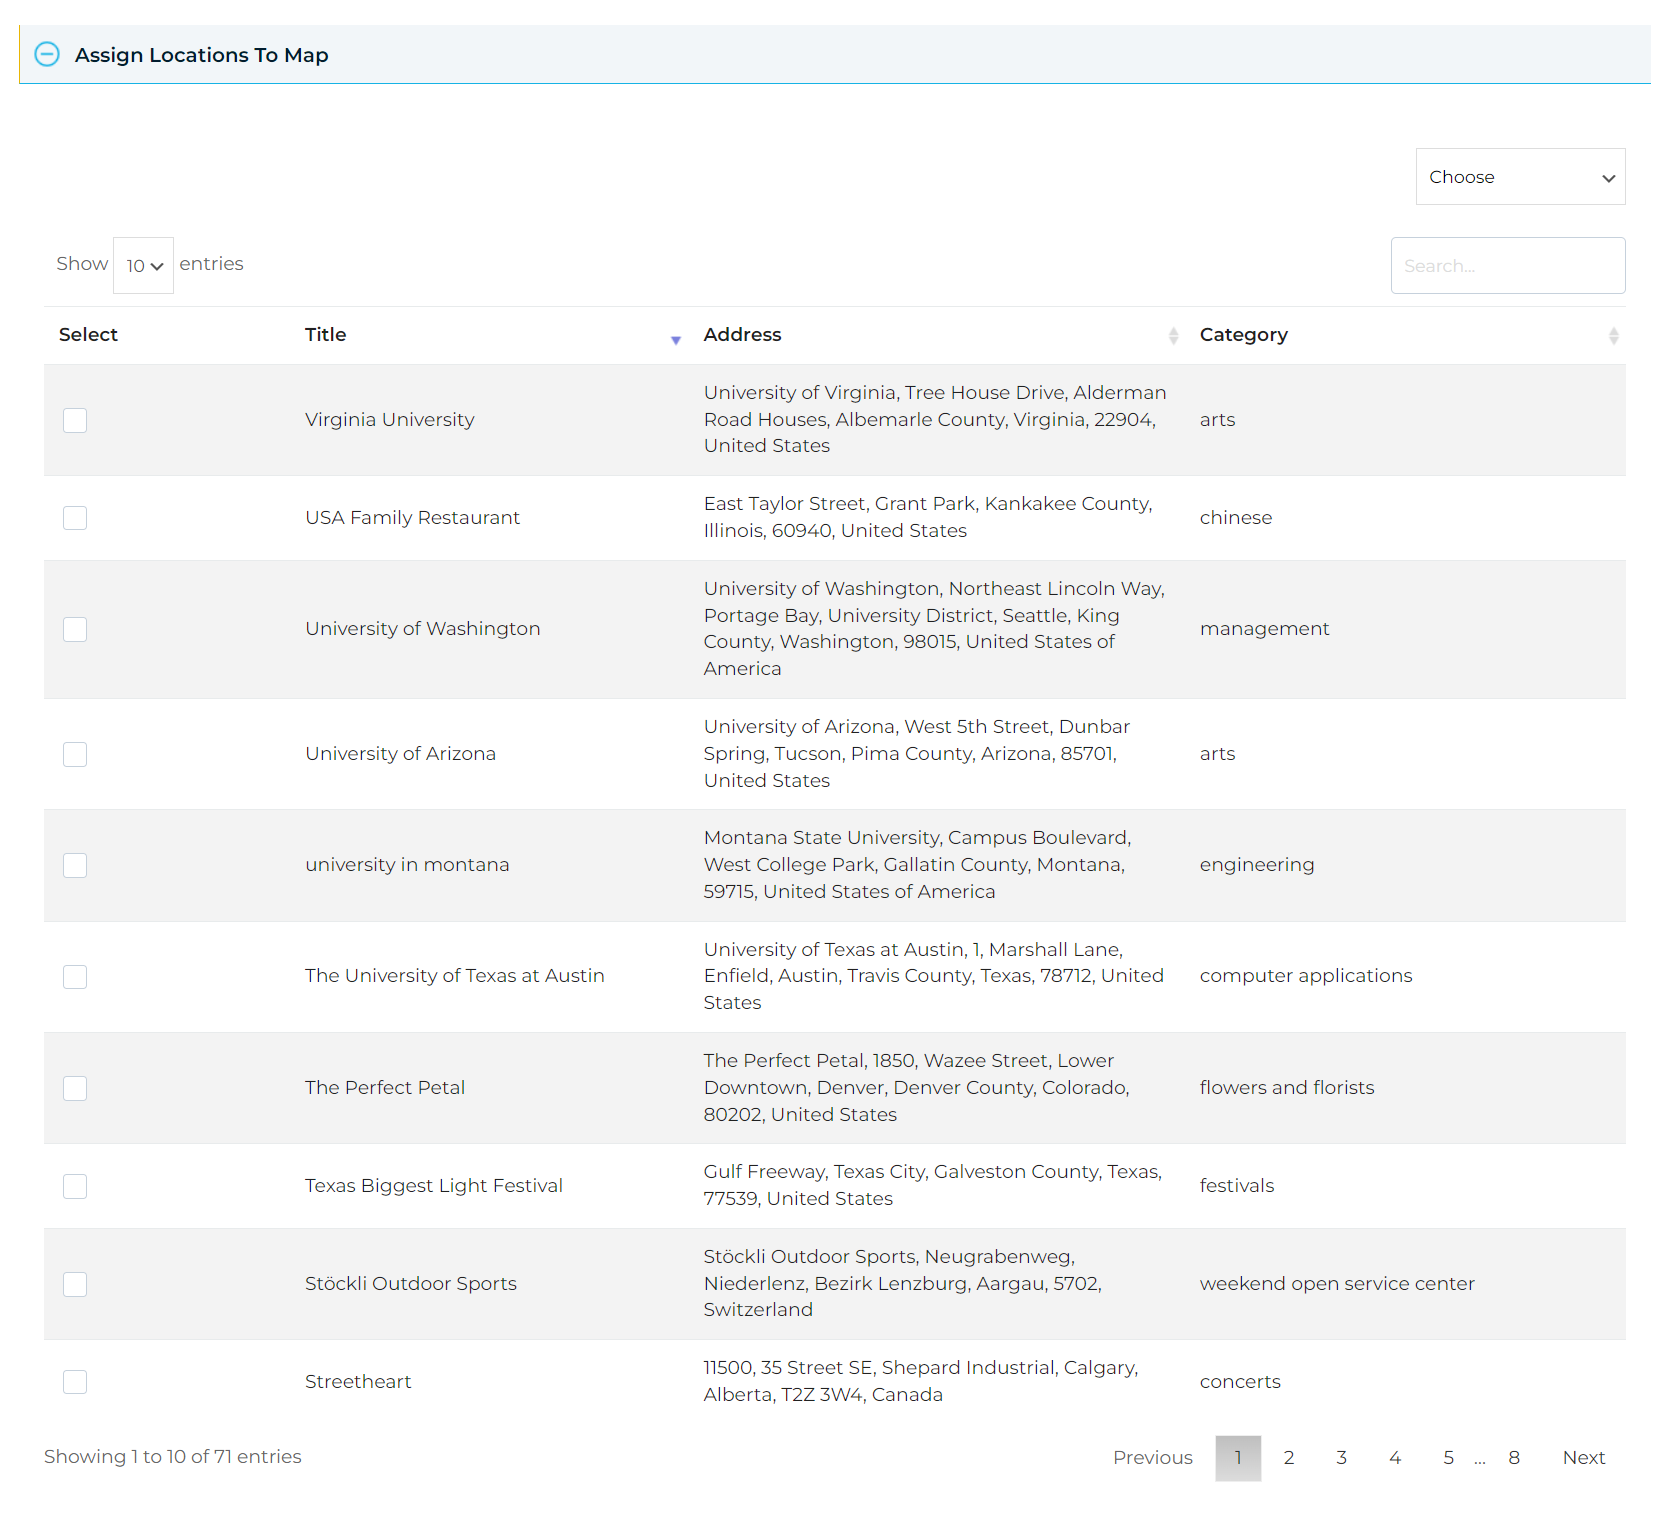
Task: Click the Search input field
Action: click(x=1507, y=265)
